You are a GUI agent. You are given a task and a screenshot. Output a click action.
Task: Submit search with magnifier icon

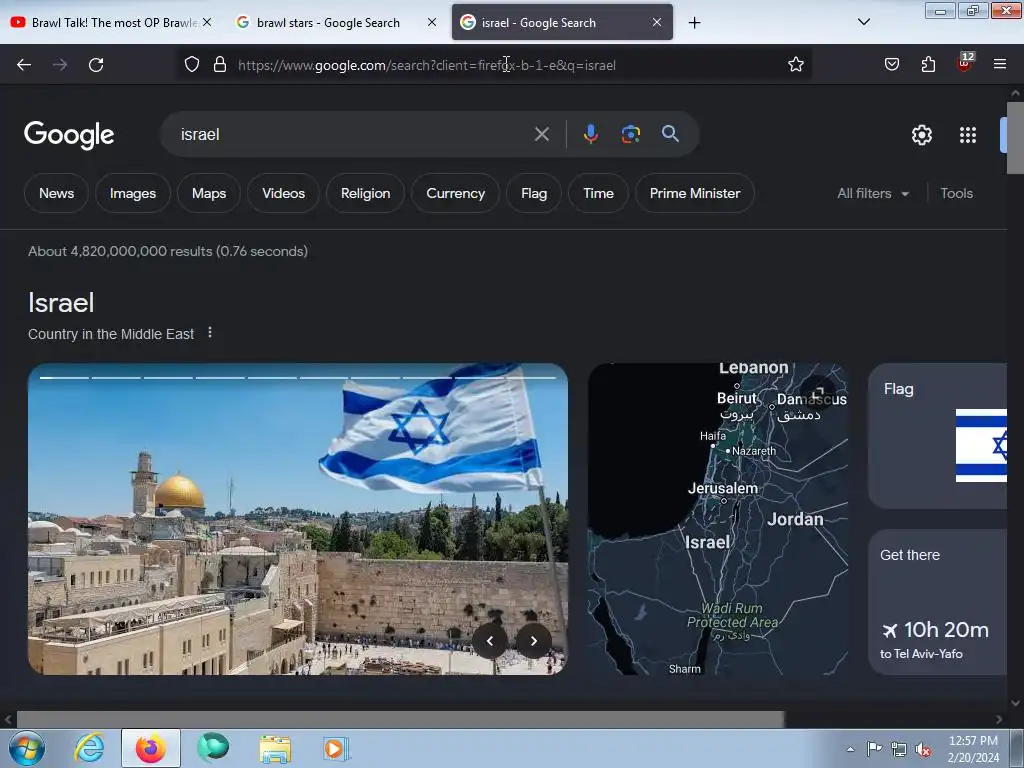pos(670,135)
